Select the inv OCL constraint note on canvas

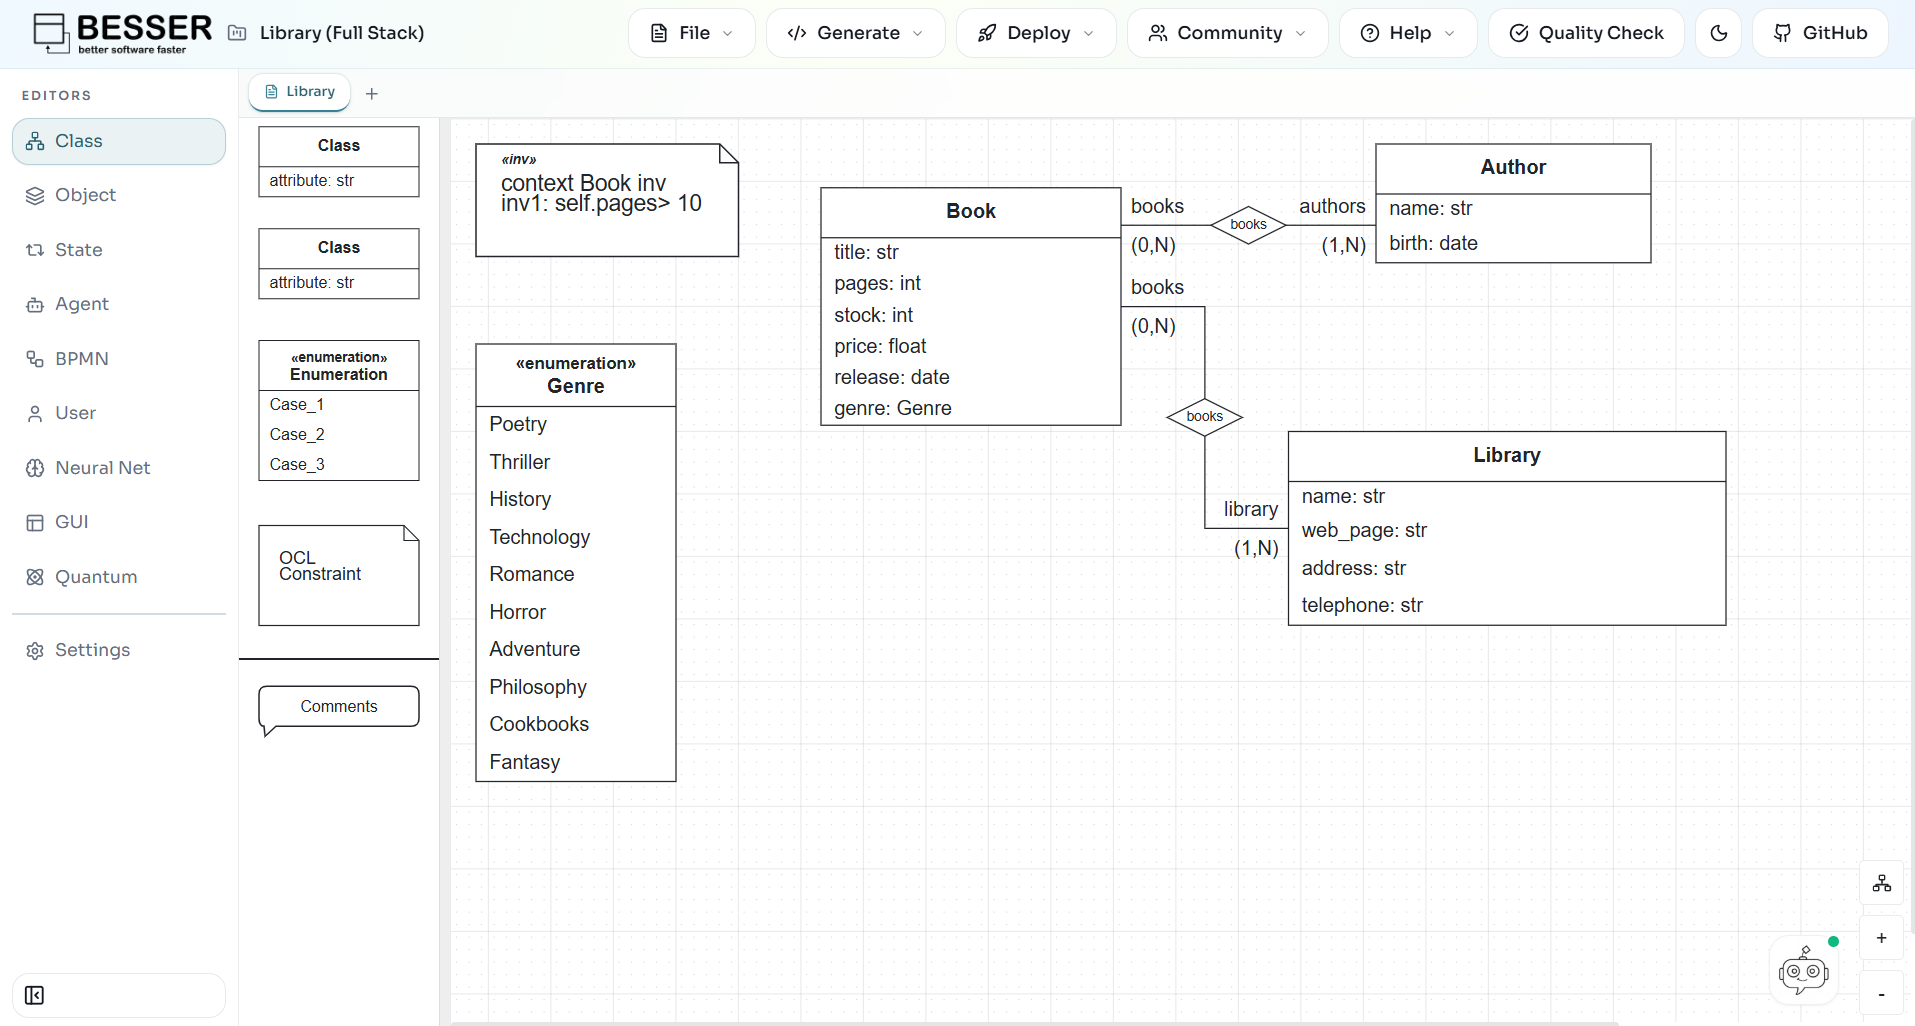tap(607, 200)
